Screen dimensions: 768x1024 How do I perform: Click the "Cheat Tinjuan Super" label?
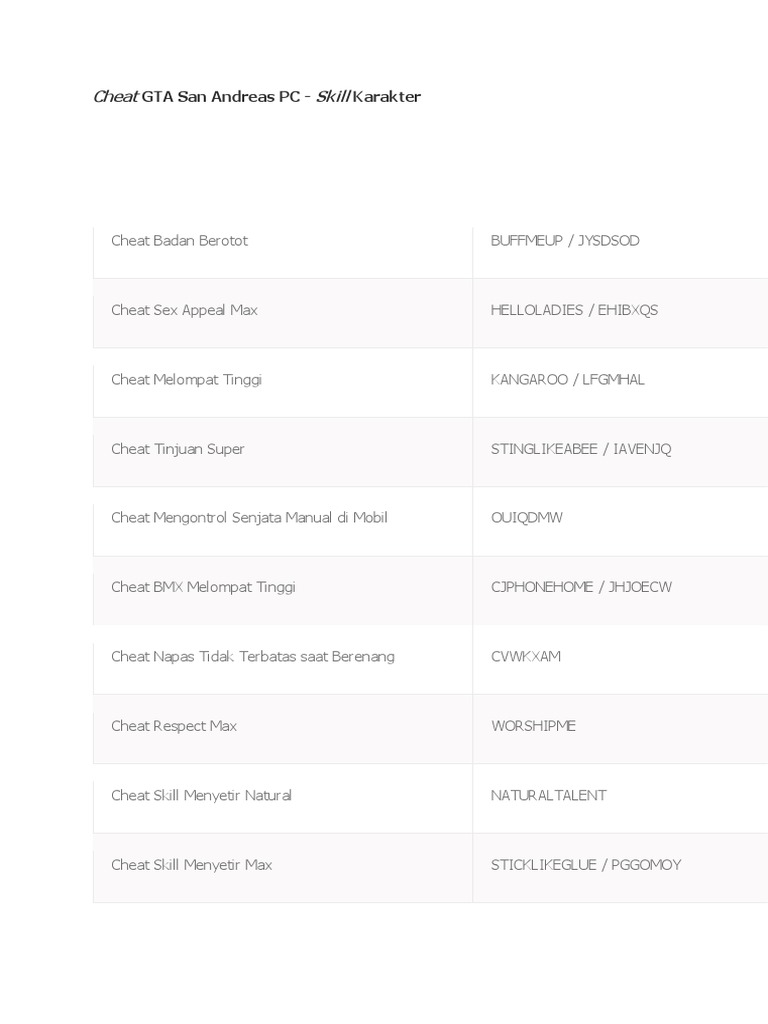178,449
